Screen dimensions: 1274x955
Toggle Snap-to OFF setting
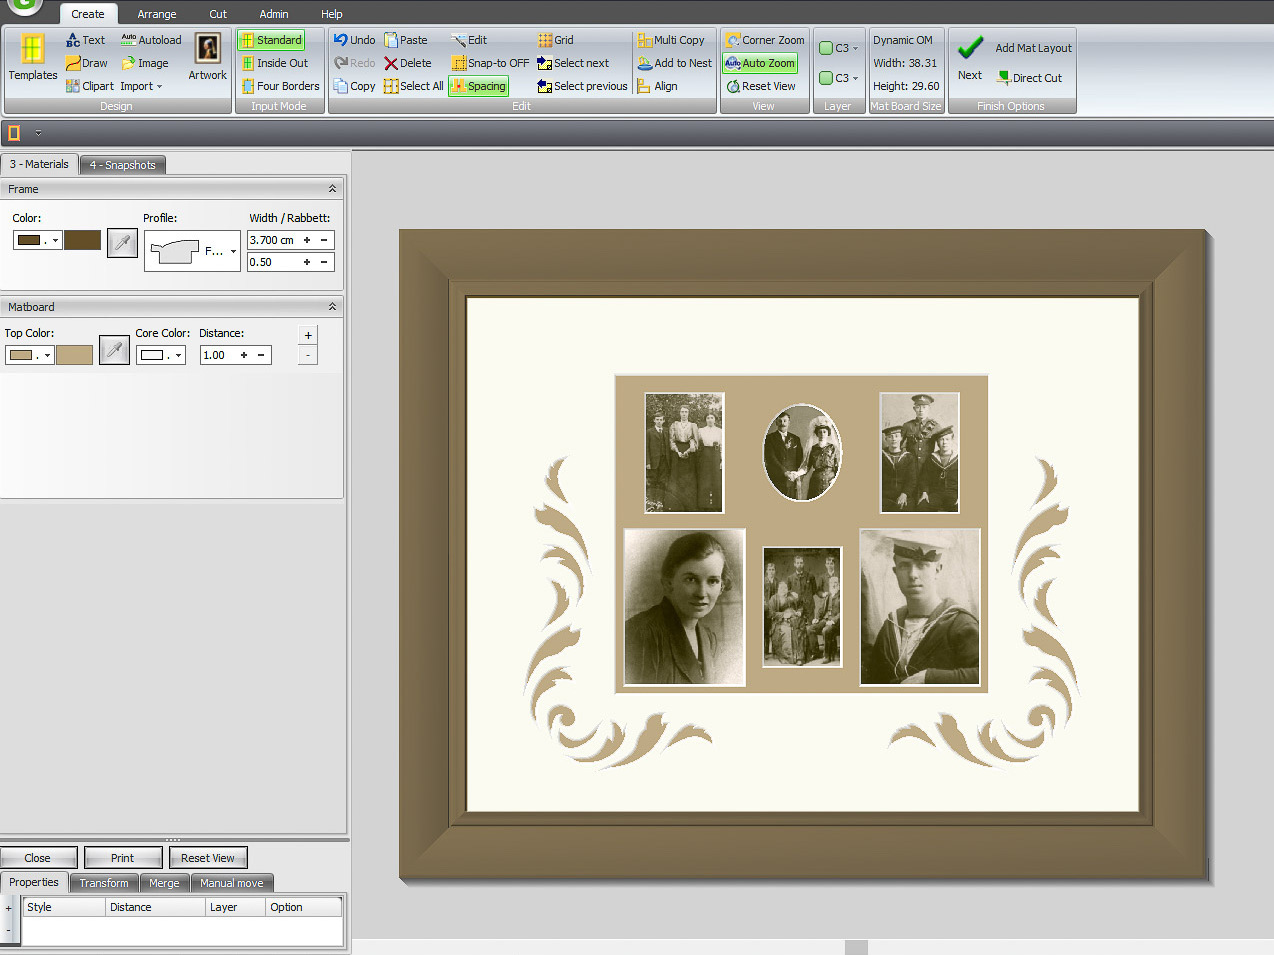[x=490, y=63]
